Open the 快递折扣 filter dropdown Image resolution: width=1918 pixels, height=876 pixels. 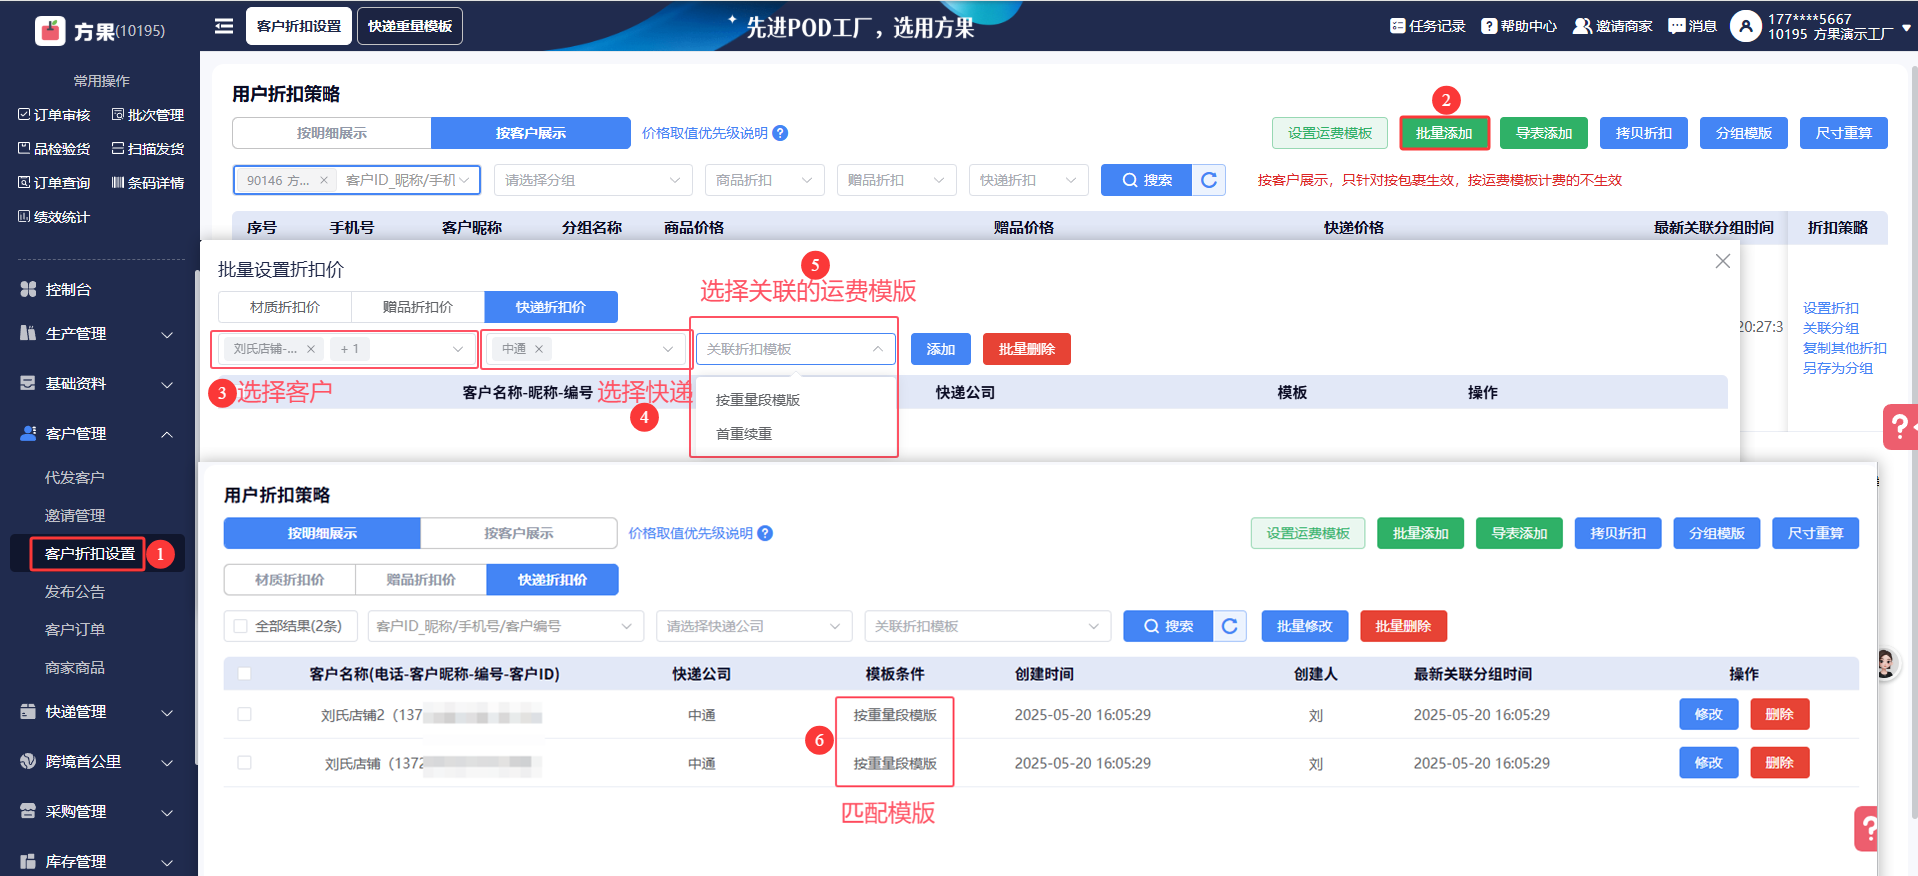coord(1029,180)
